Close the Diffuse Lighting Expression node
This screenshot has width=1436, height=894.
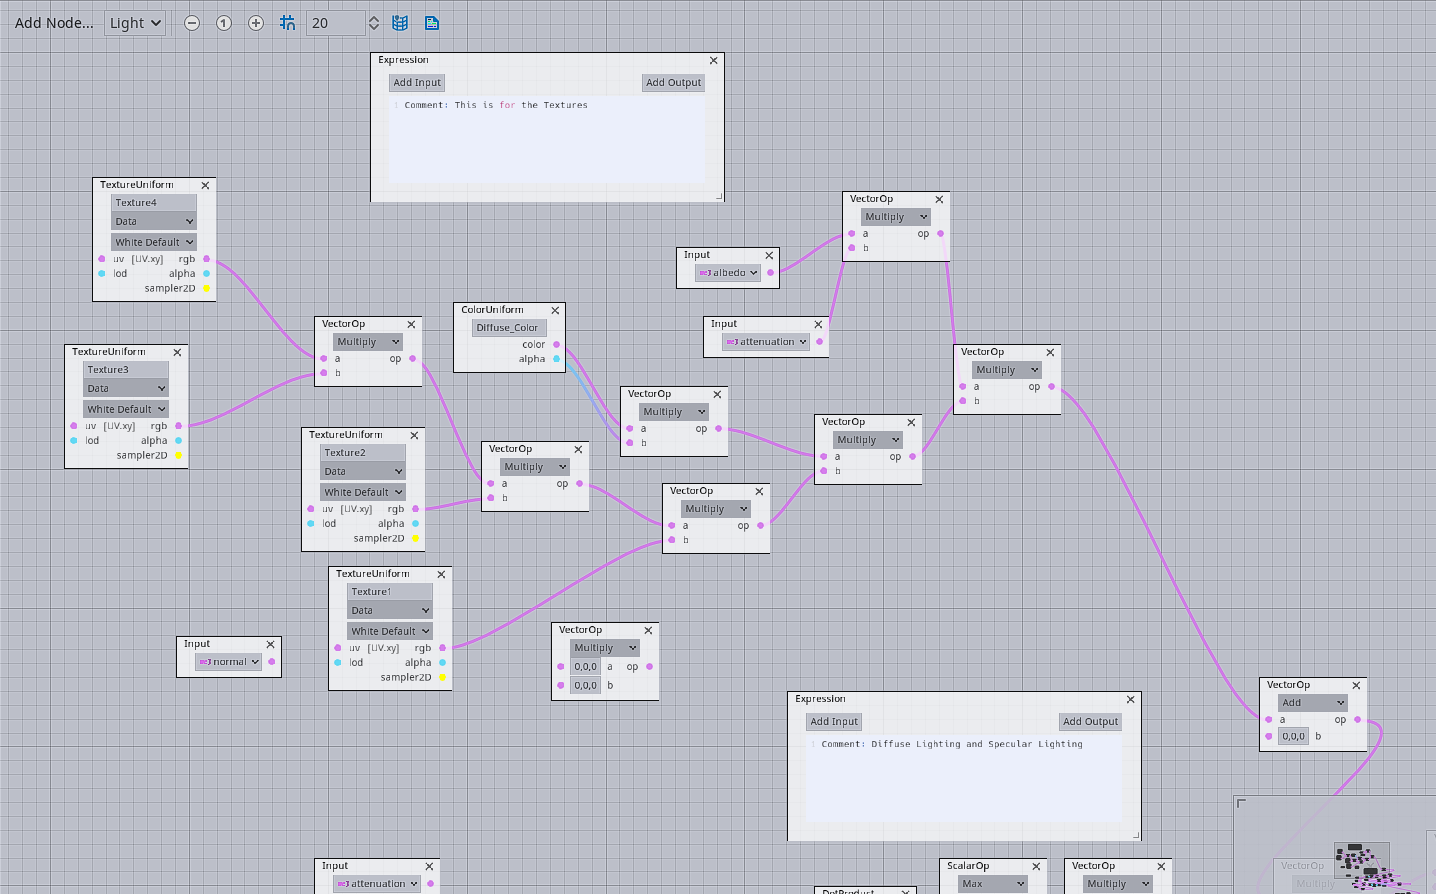[x=1130, y=699]
